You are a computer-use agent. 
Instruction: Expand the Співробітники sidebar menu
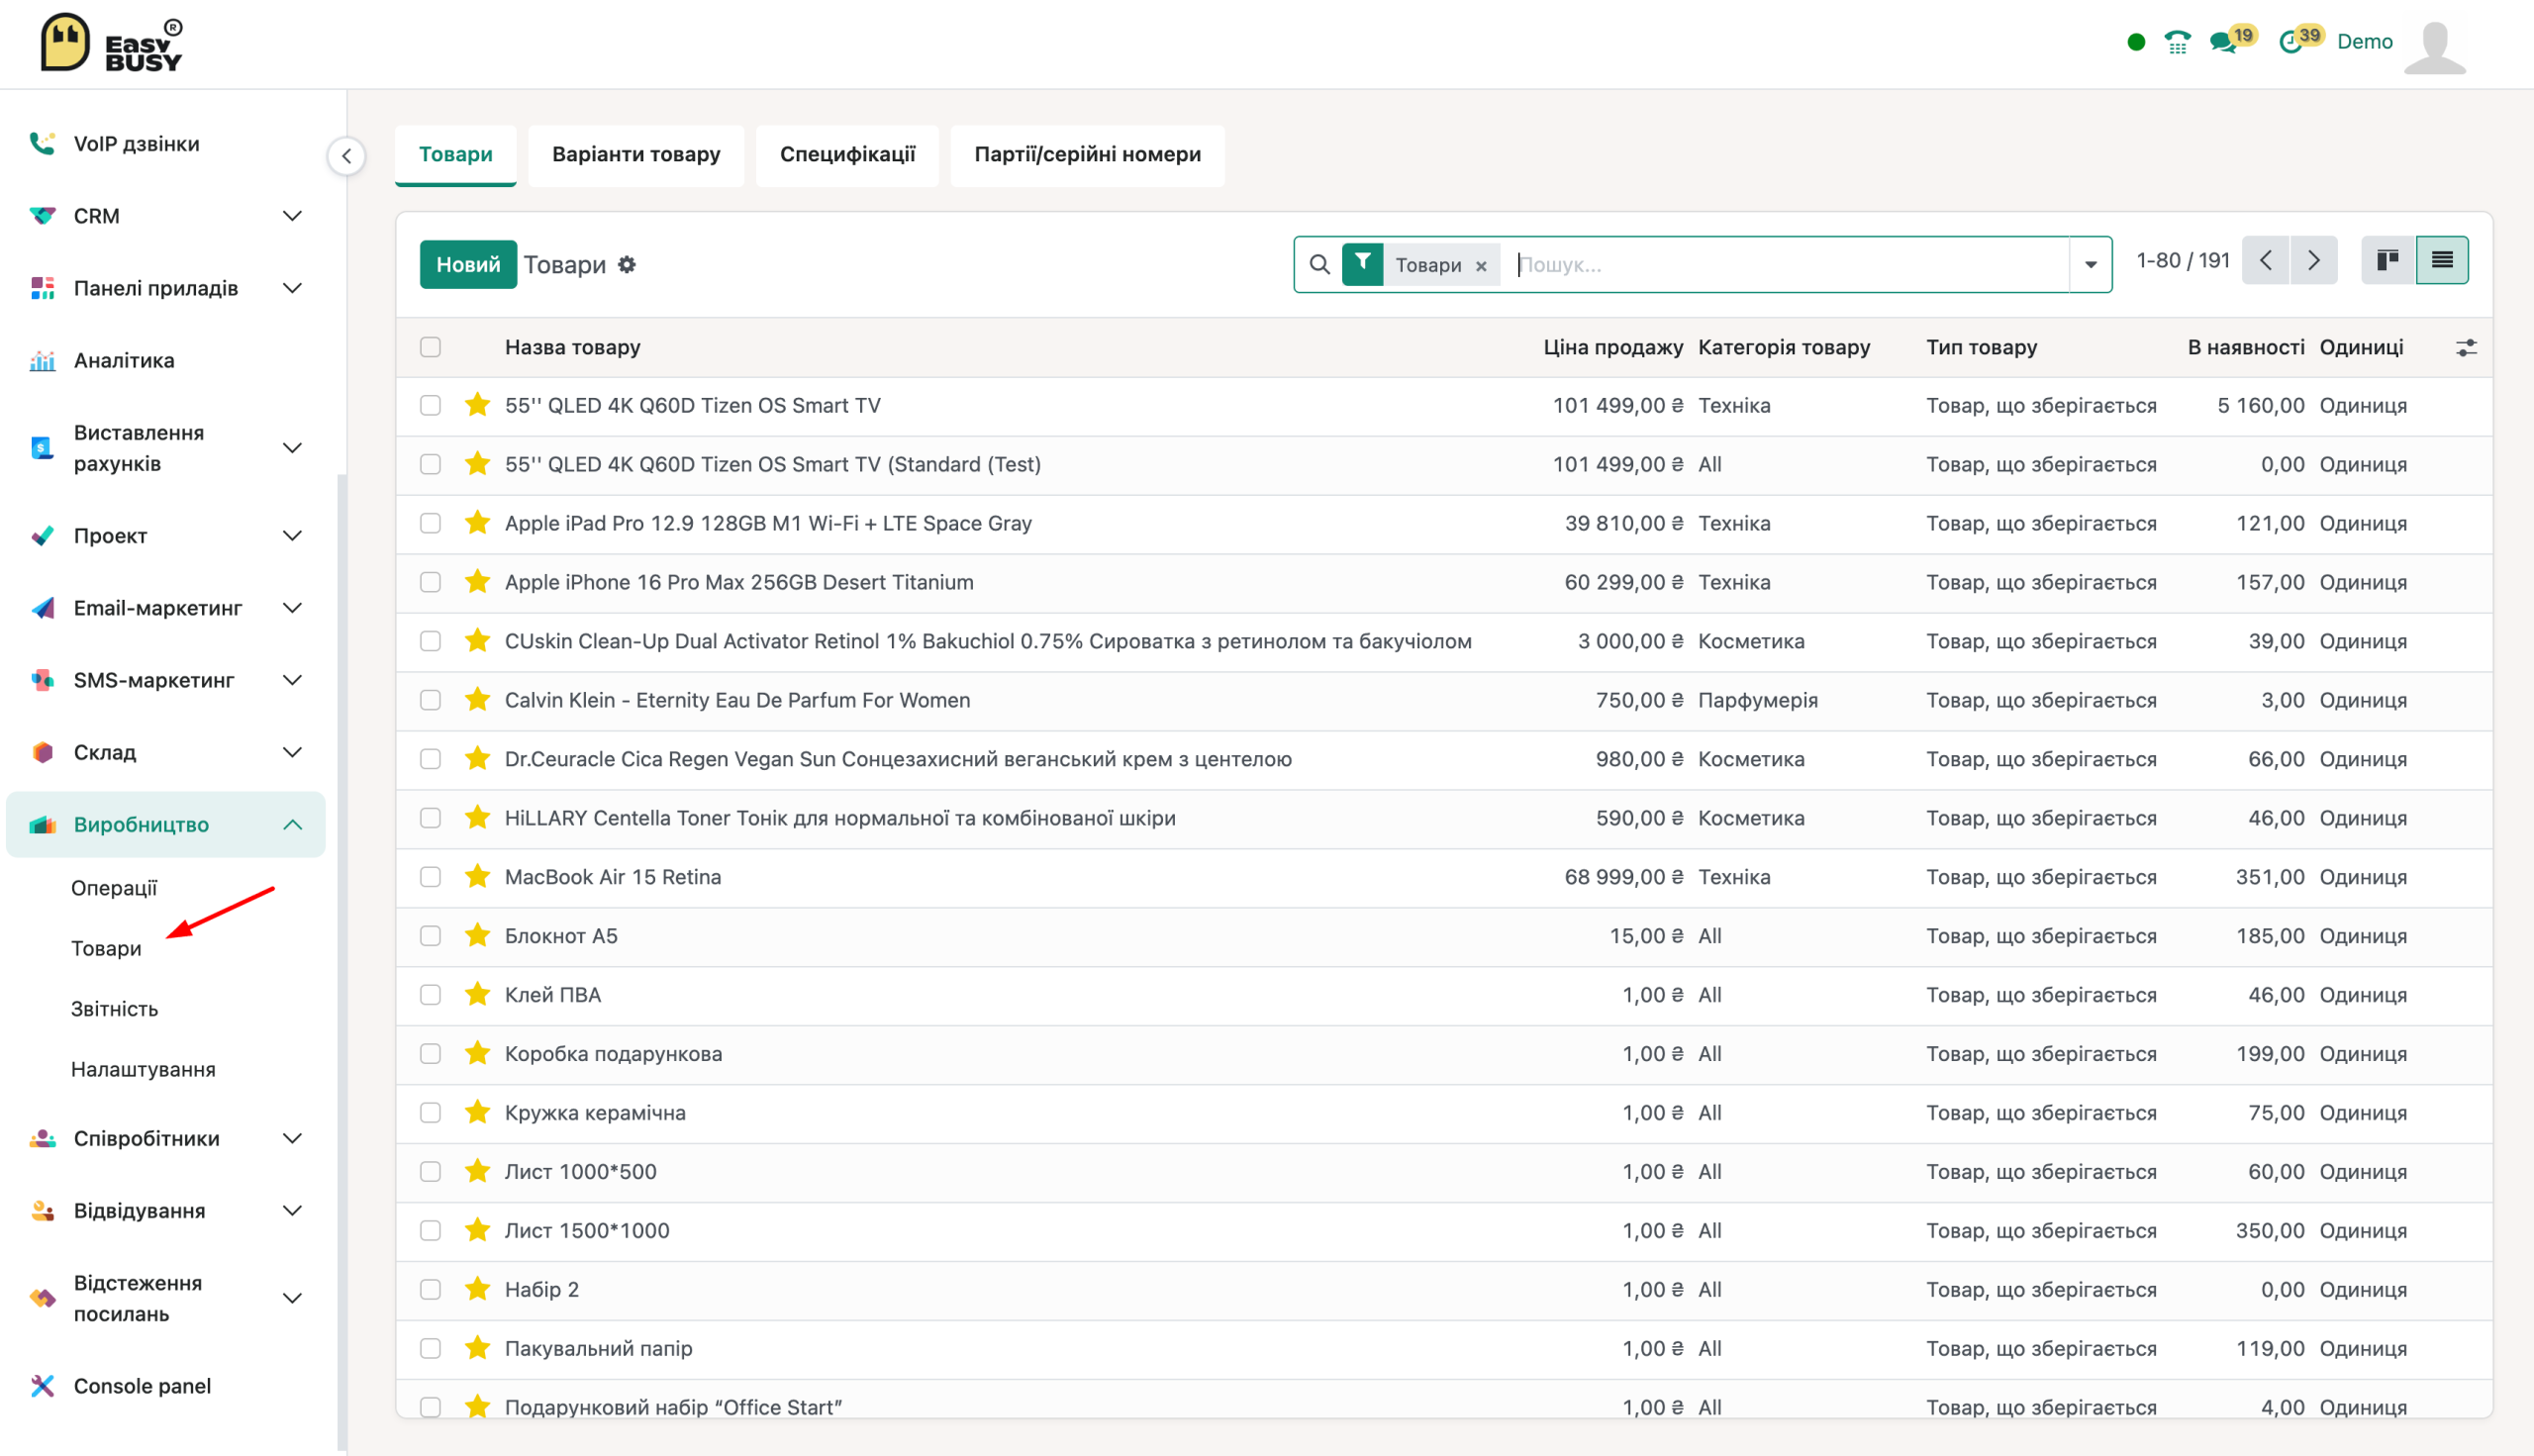166,1139
